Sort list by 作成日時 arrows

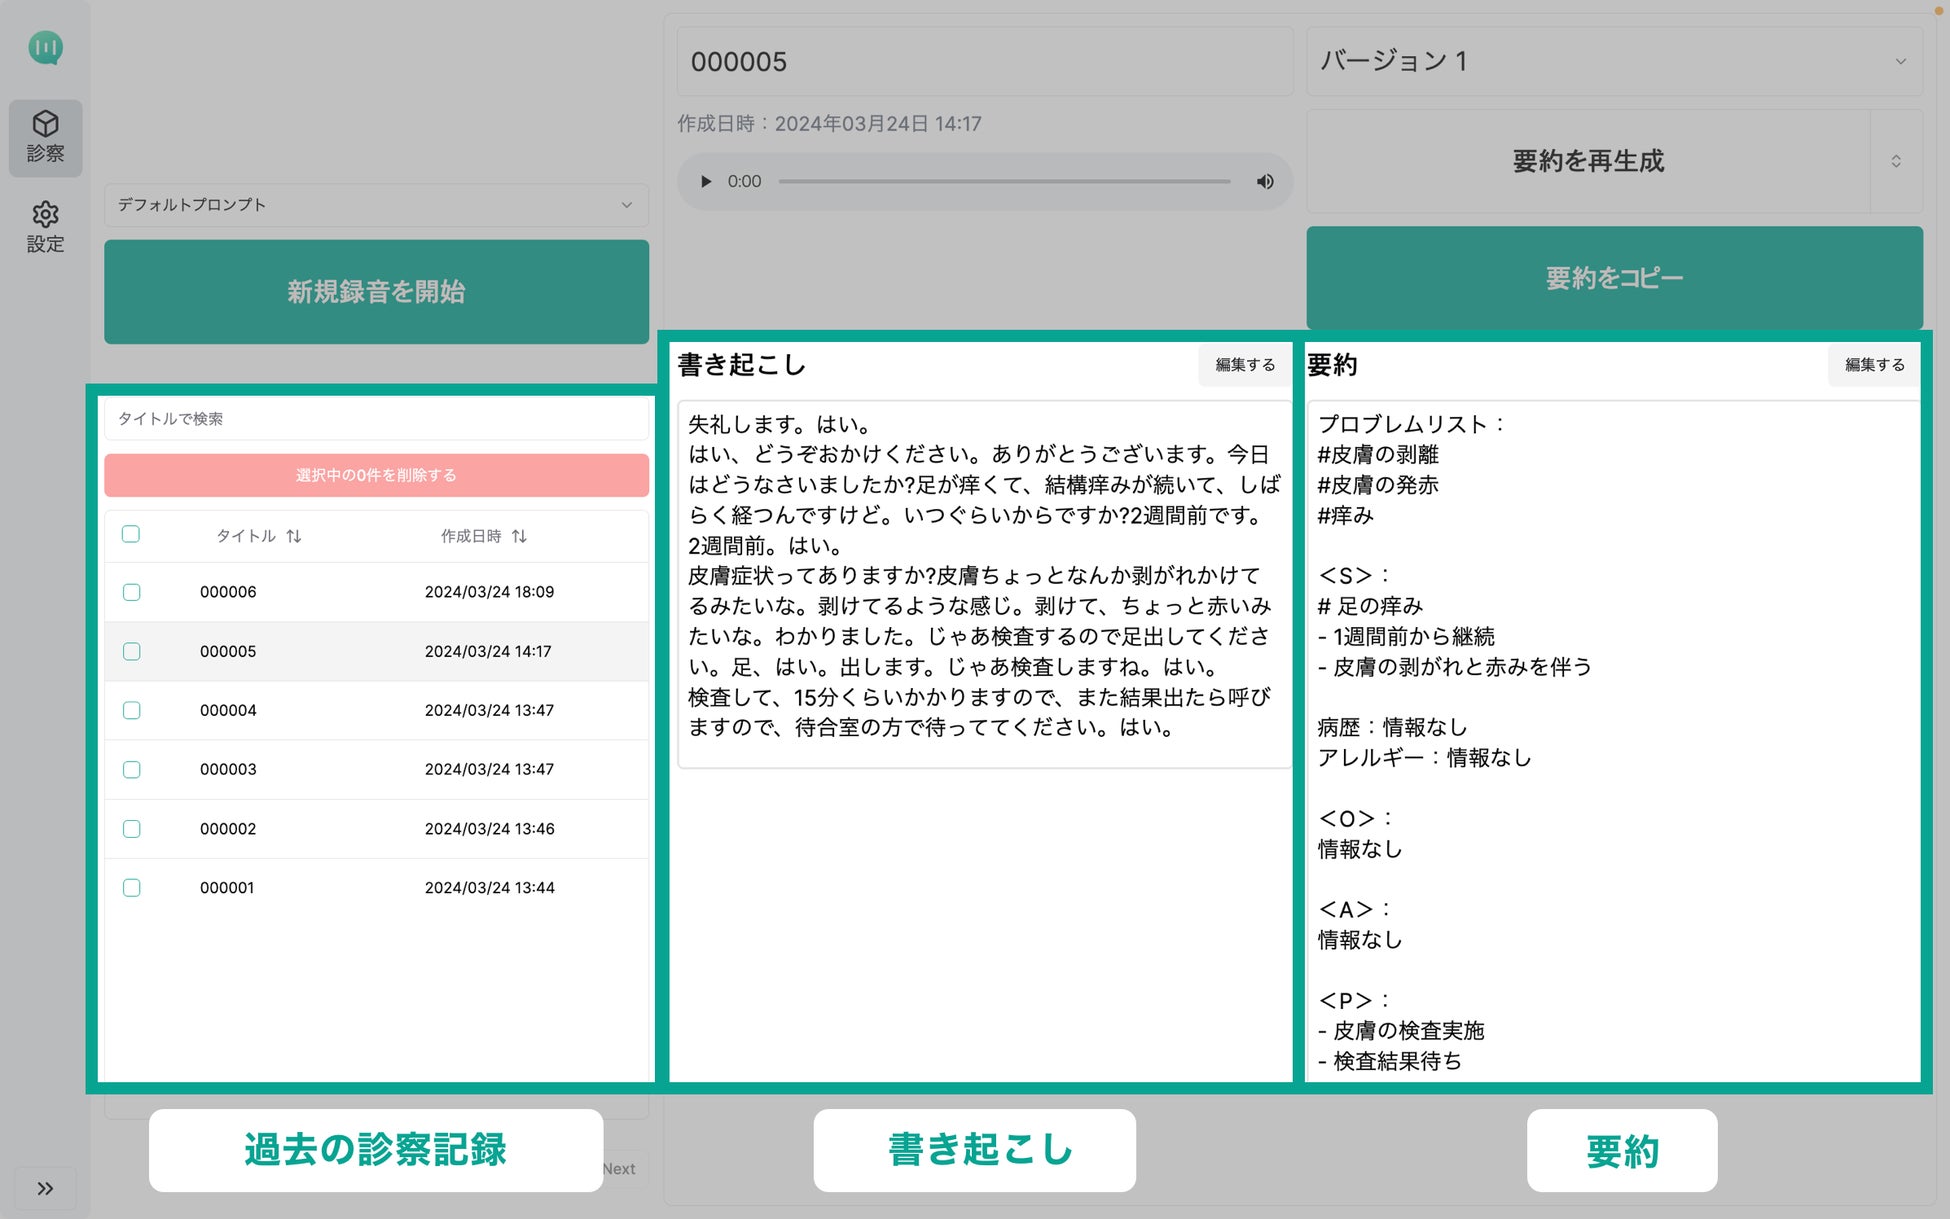click(x=519, y=536)
